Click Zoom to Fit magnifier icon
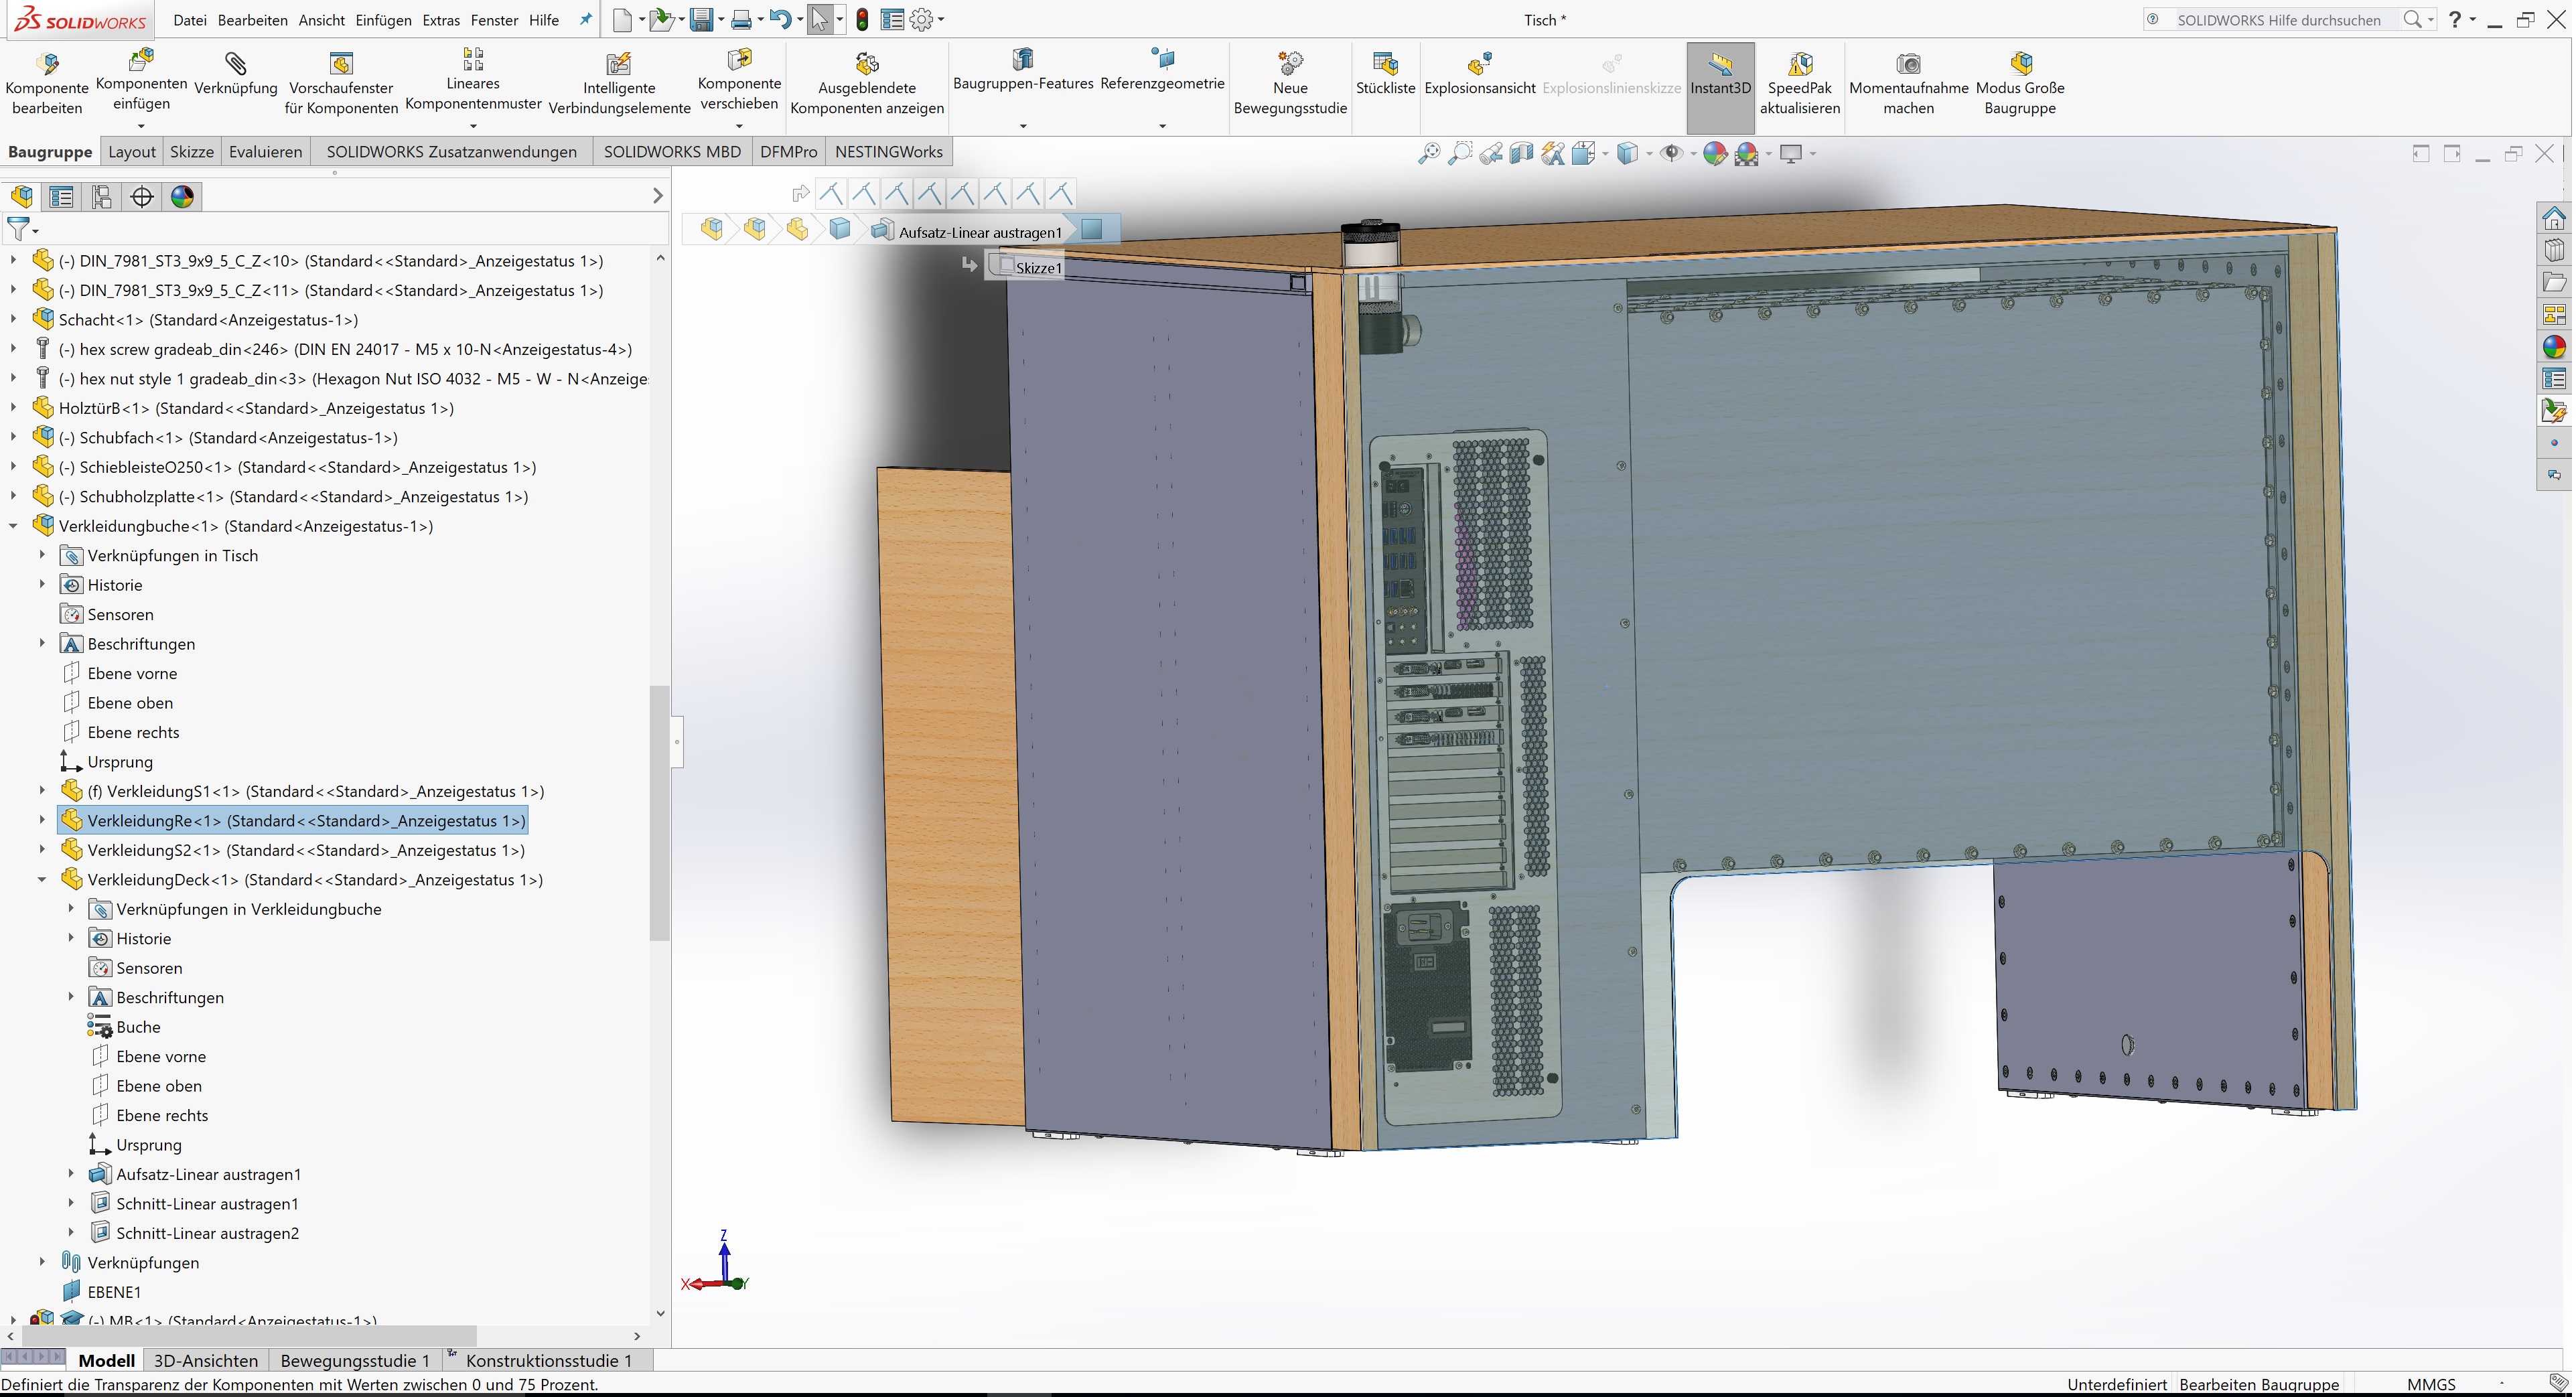This screenshot has width=2576, height=1397. [1429, 153]
